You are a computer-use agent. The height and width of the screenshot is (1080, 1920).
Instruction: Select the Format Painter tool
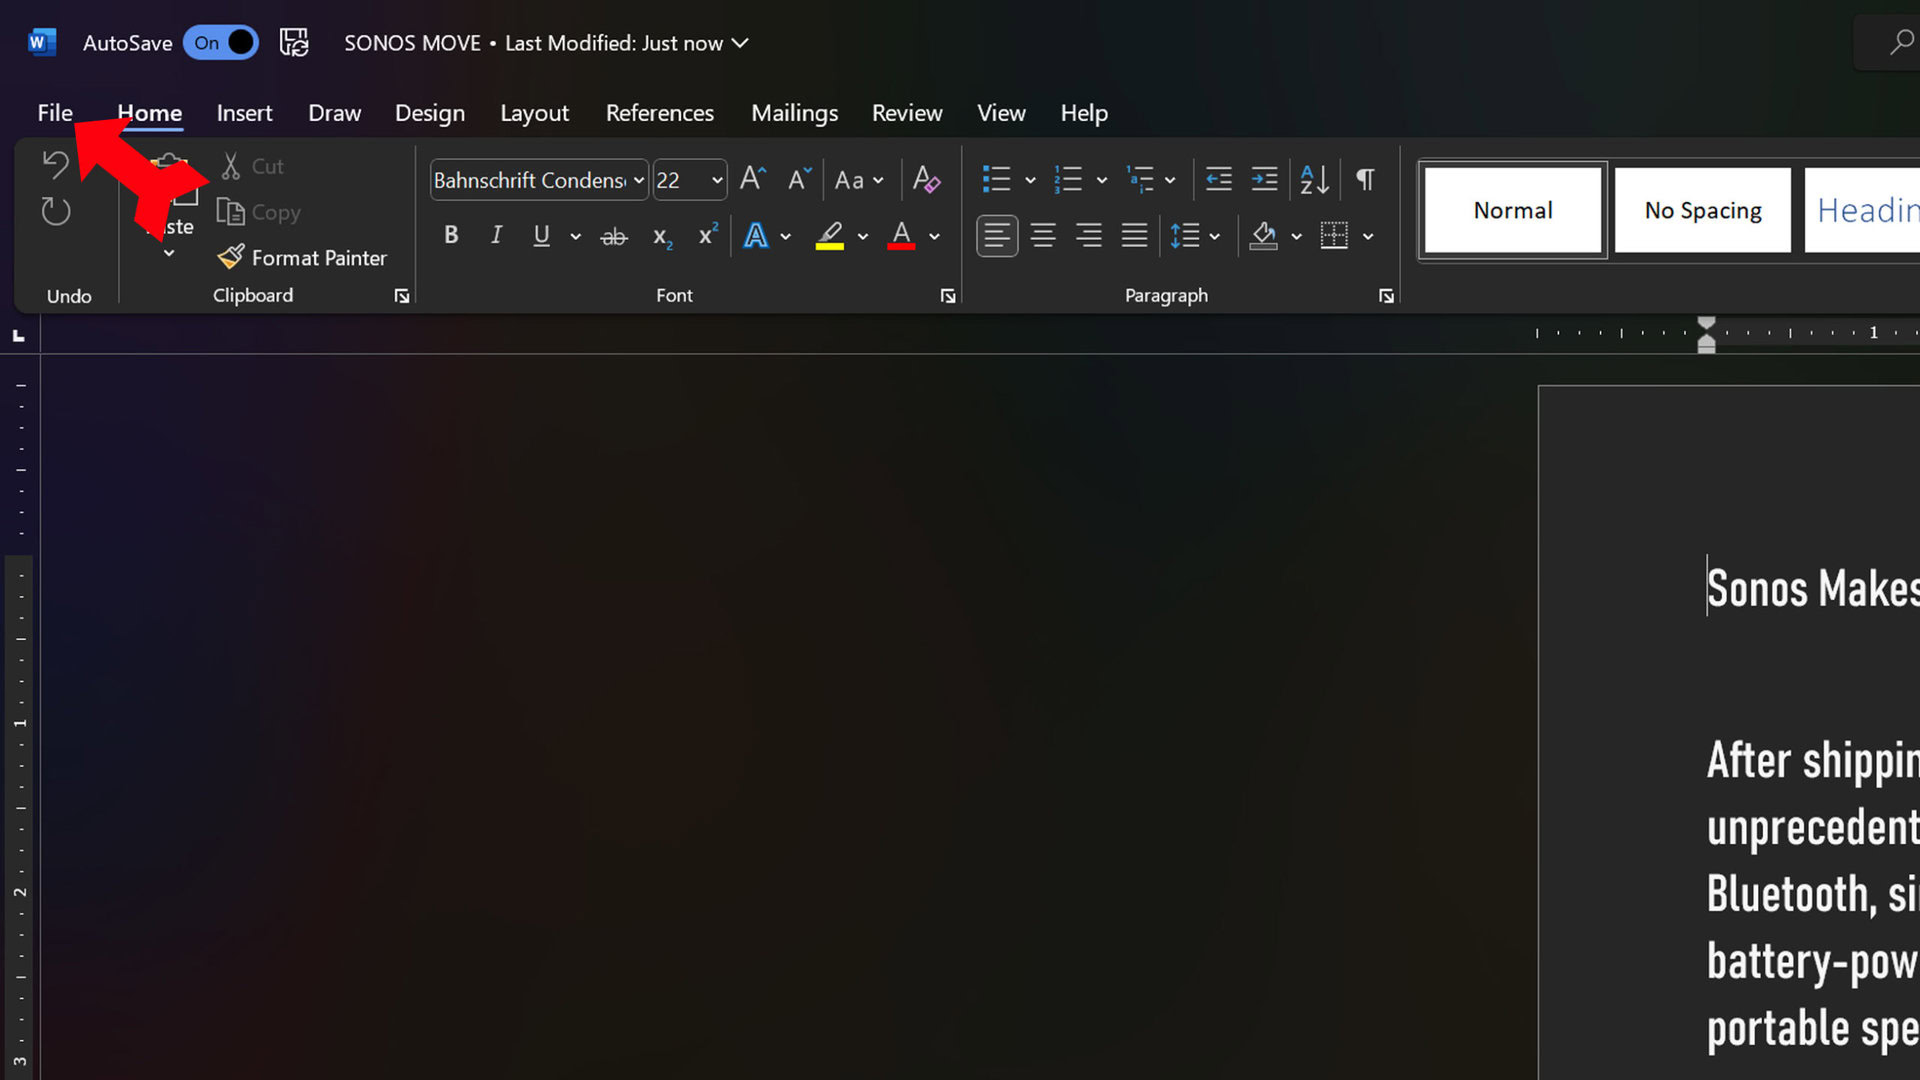303,257
